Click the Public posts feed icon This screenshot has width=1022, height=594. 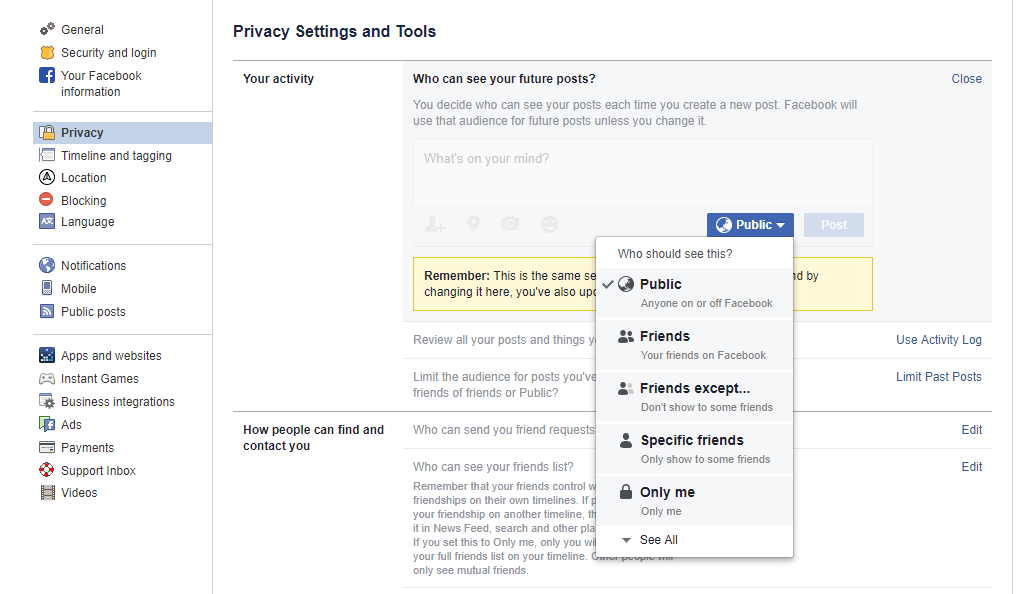(x=47, y=311)
